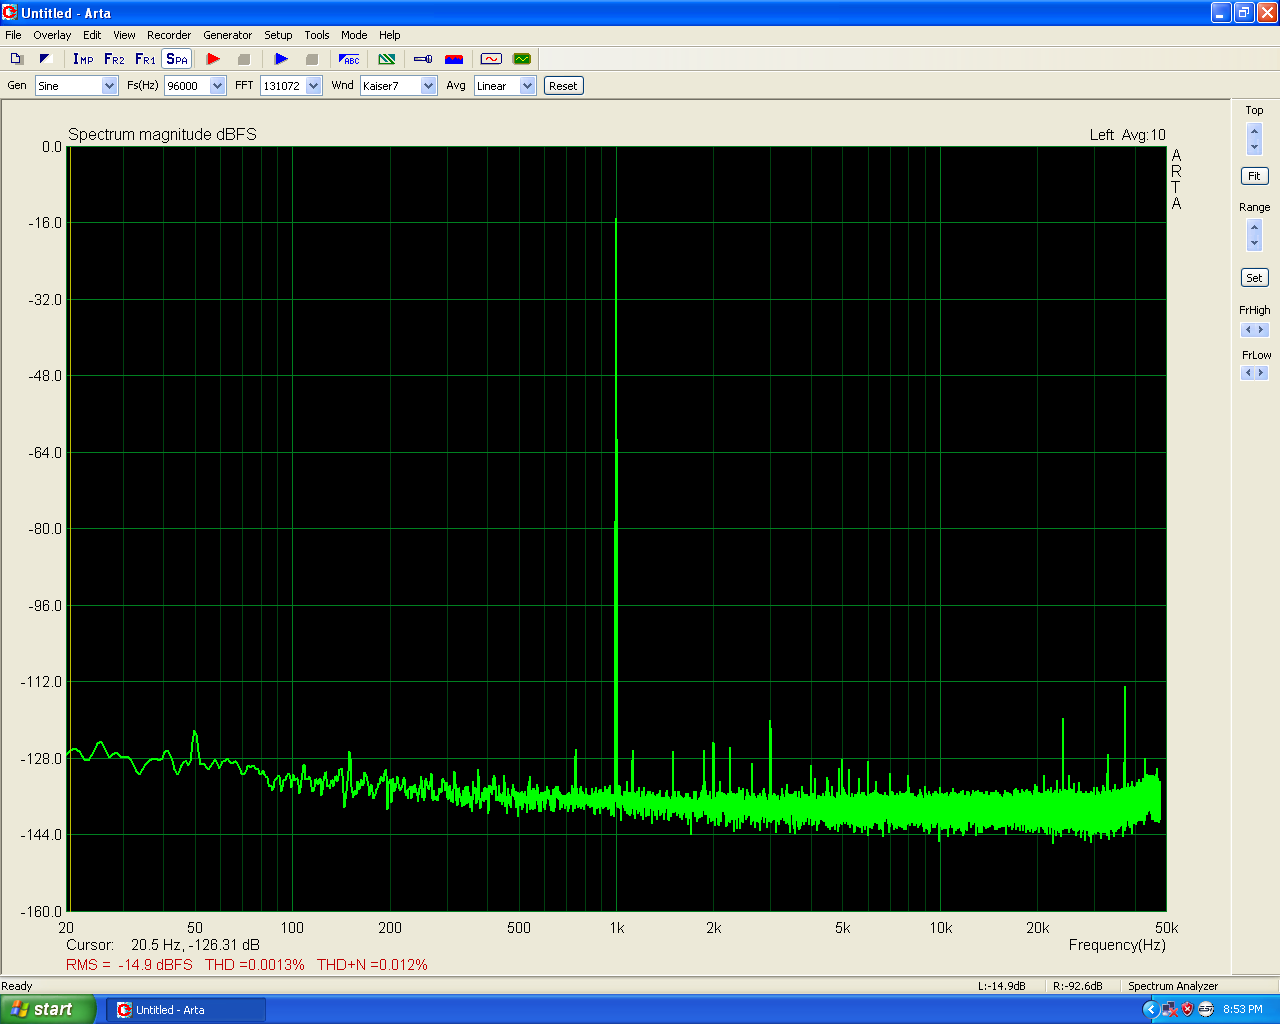The image size is (1280, 1024).
Task: Click FrLow left arrow
Action: pyautogui.click(x=1247, y=373)
